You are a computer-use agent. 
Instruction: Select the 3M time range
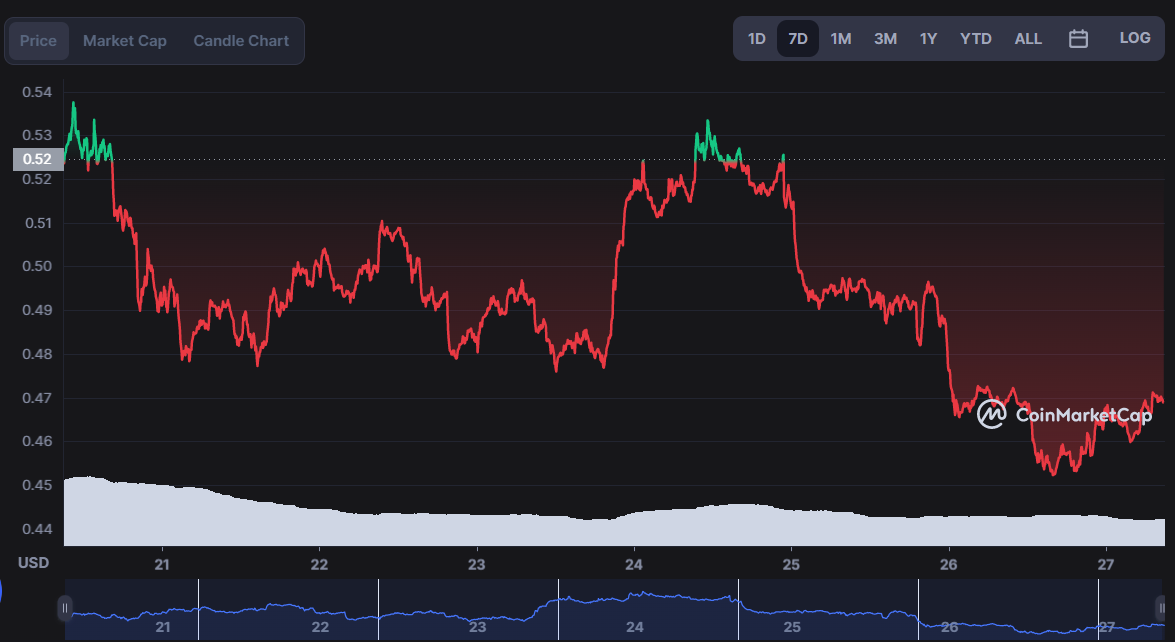885,39
